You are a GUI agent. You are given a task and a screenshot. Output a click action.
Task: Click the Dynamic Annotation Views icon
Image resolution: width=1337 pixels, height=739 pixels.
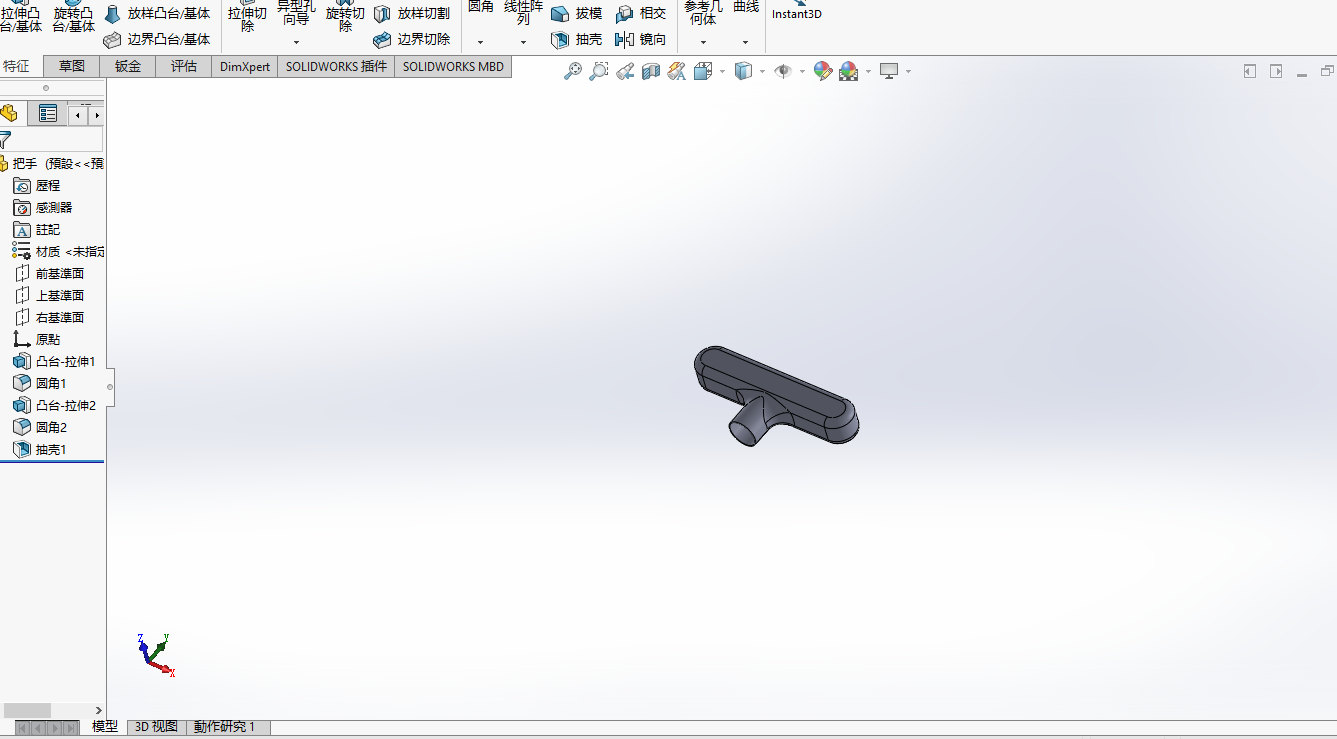point(677,71)
